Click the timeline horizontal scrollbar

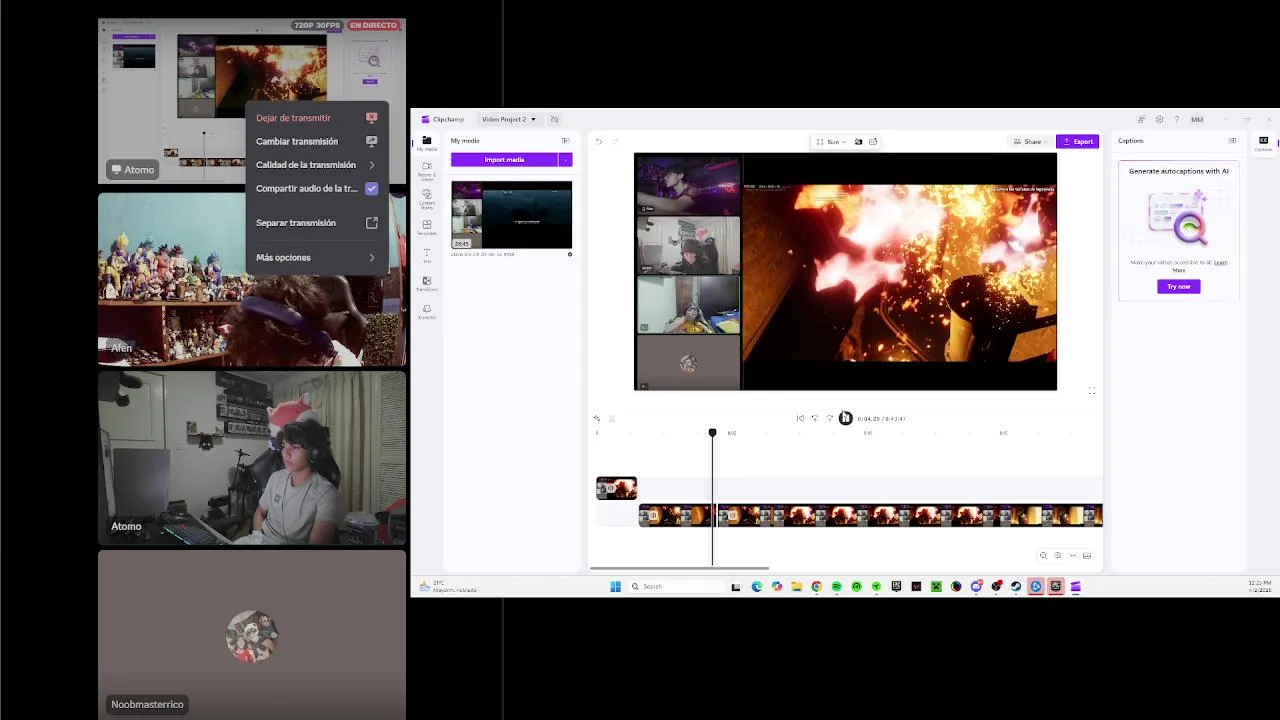click(679, 568)
